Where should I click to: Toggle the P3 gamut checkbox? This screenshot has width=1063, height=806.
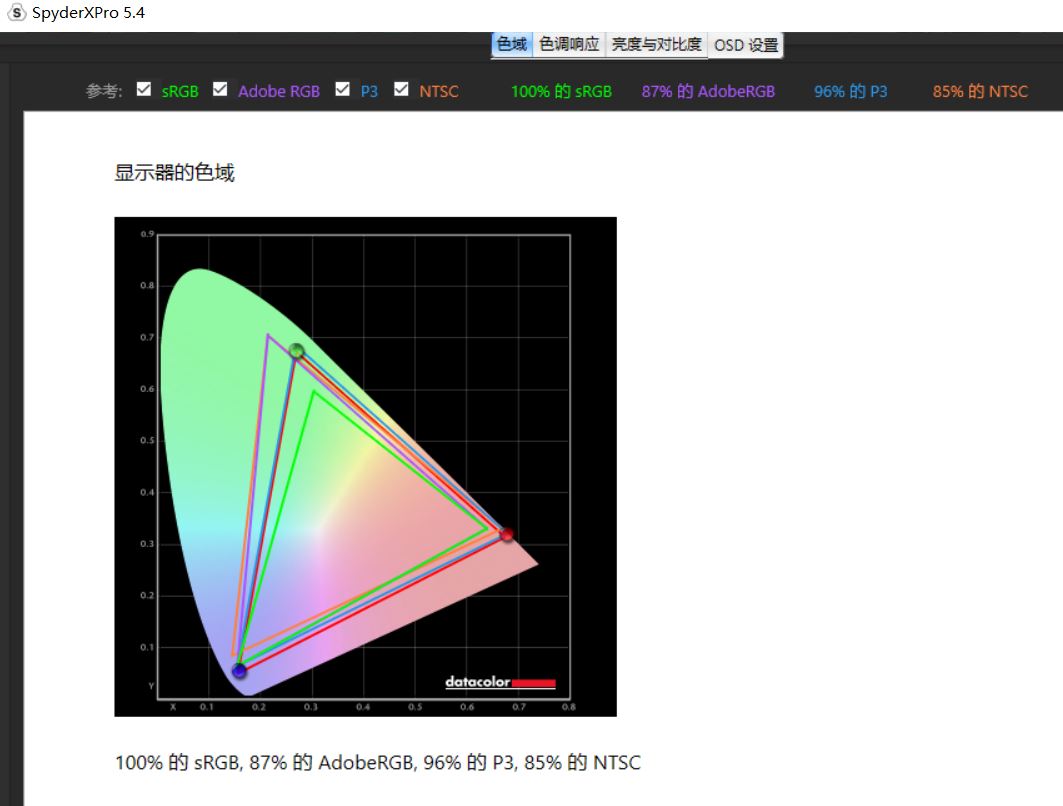coord(343,88)
